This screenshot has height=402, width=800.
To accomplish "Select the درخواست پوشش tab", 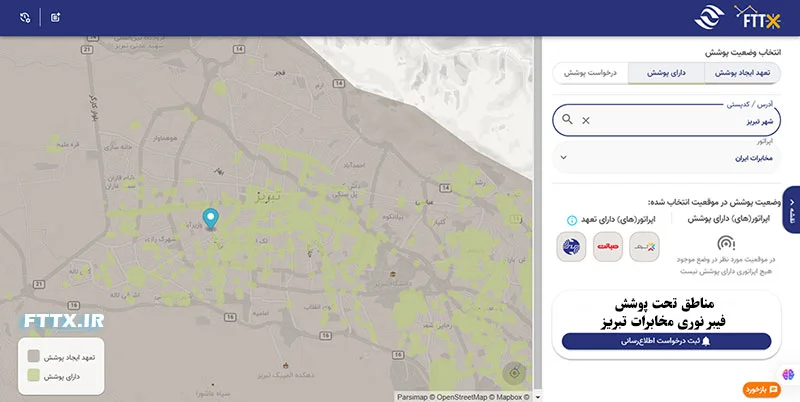I will point(590,73).
